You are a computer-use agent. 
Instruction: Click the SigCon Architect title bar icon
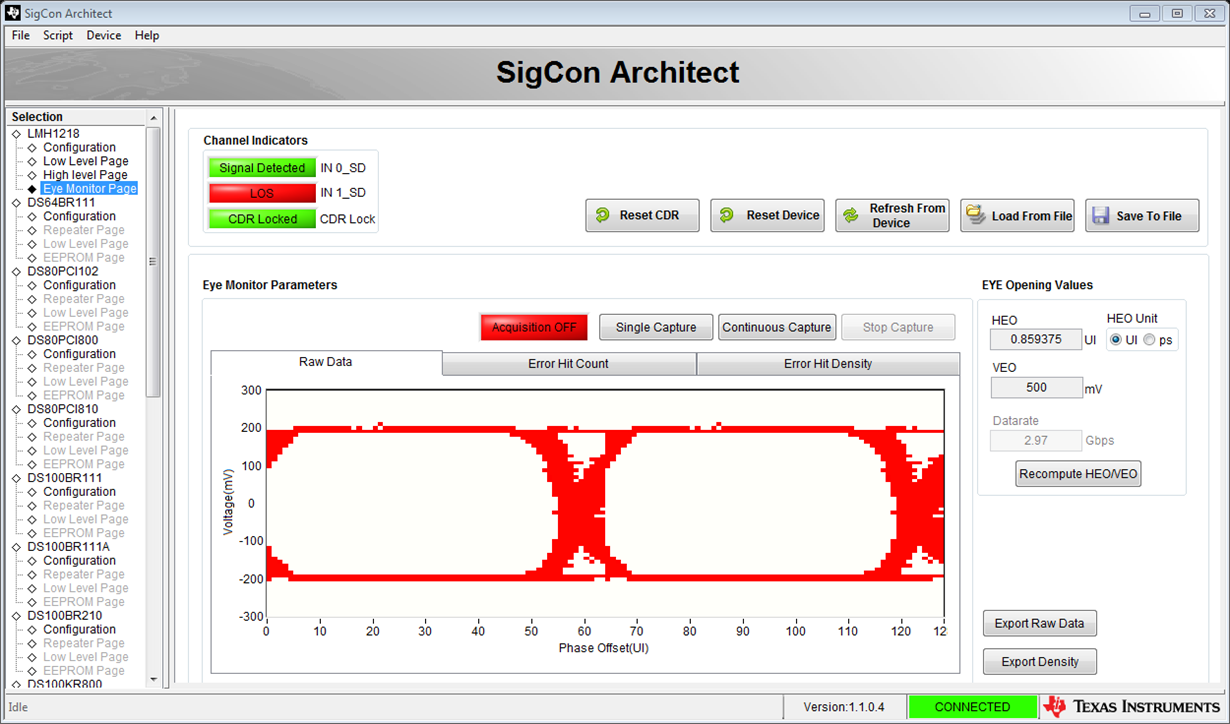click(13, 13)
